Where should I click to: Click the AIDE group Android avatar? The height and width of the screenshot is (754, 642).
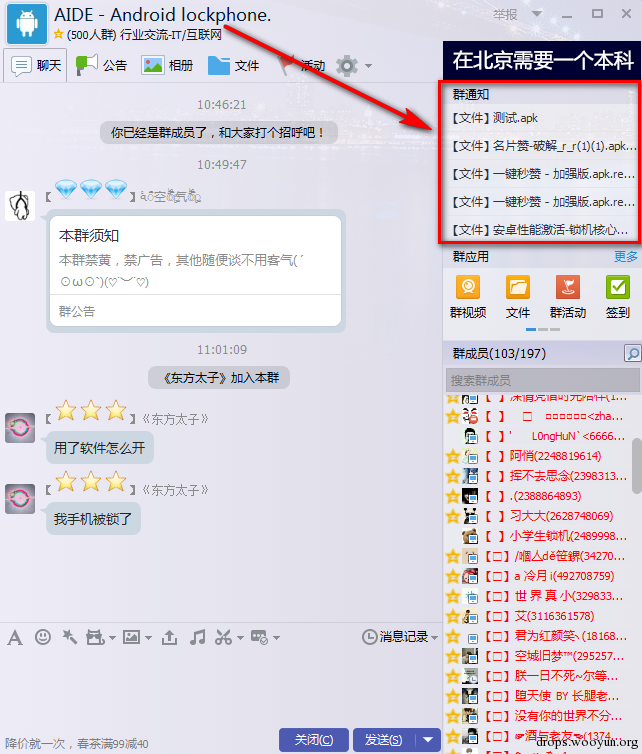coord(27,24)
